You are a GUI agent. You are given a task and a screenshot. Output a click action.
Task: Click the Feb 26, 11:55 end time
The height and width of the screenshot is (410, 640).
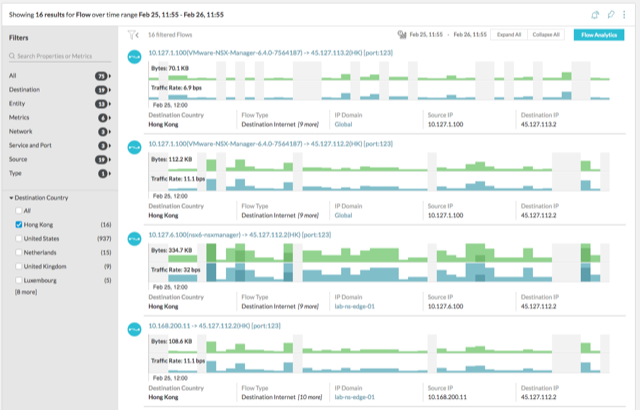click(x=470, y=35)
